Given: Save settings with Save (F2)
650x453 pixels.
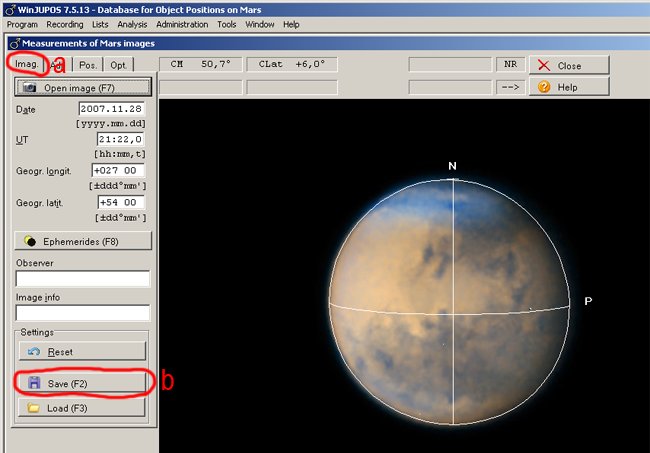Looking at the screenshot, I should click(x=82, y=383).
